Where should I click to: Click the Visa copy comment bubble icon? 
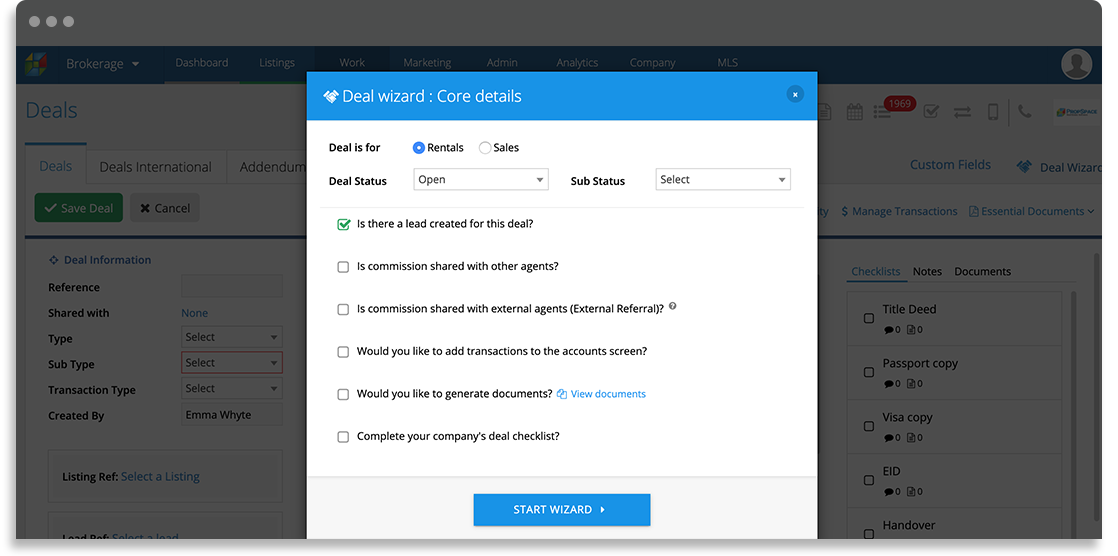(x=888, y=438)
